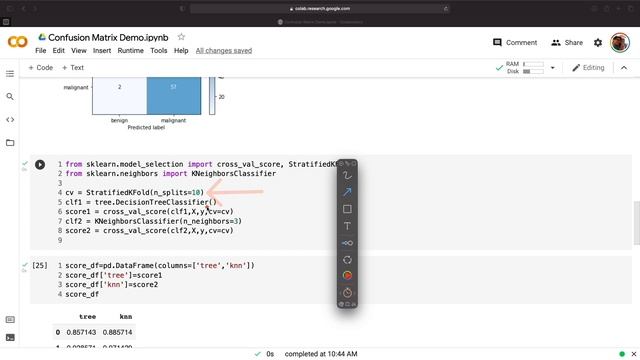Click the 'knn' column header in output
640x360 pixels.
tap(126, 317)
